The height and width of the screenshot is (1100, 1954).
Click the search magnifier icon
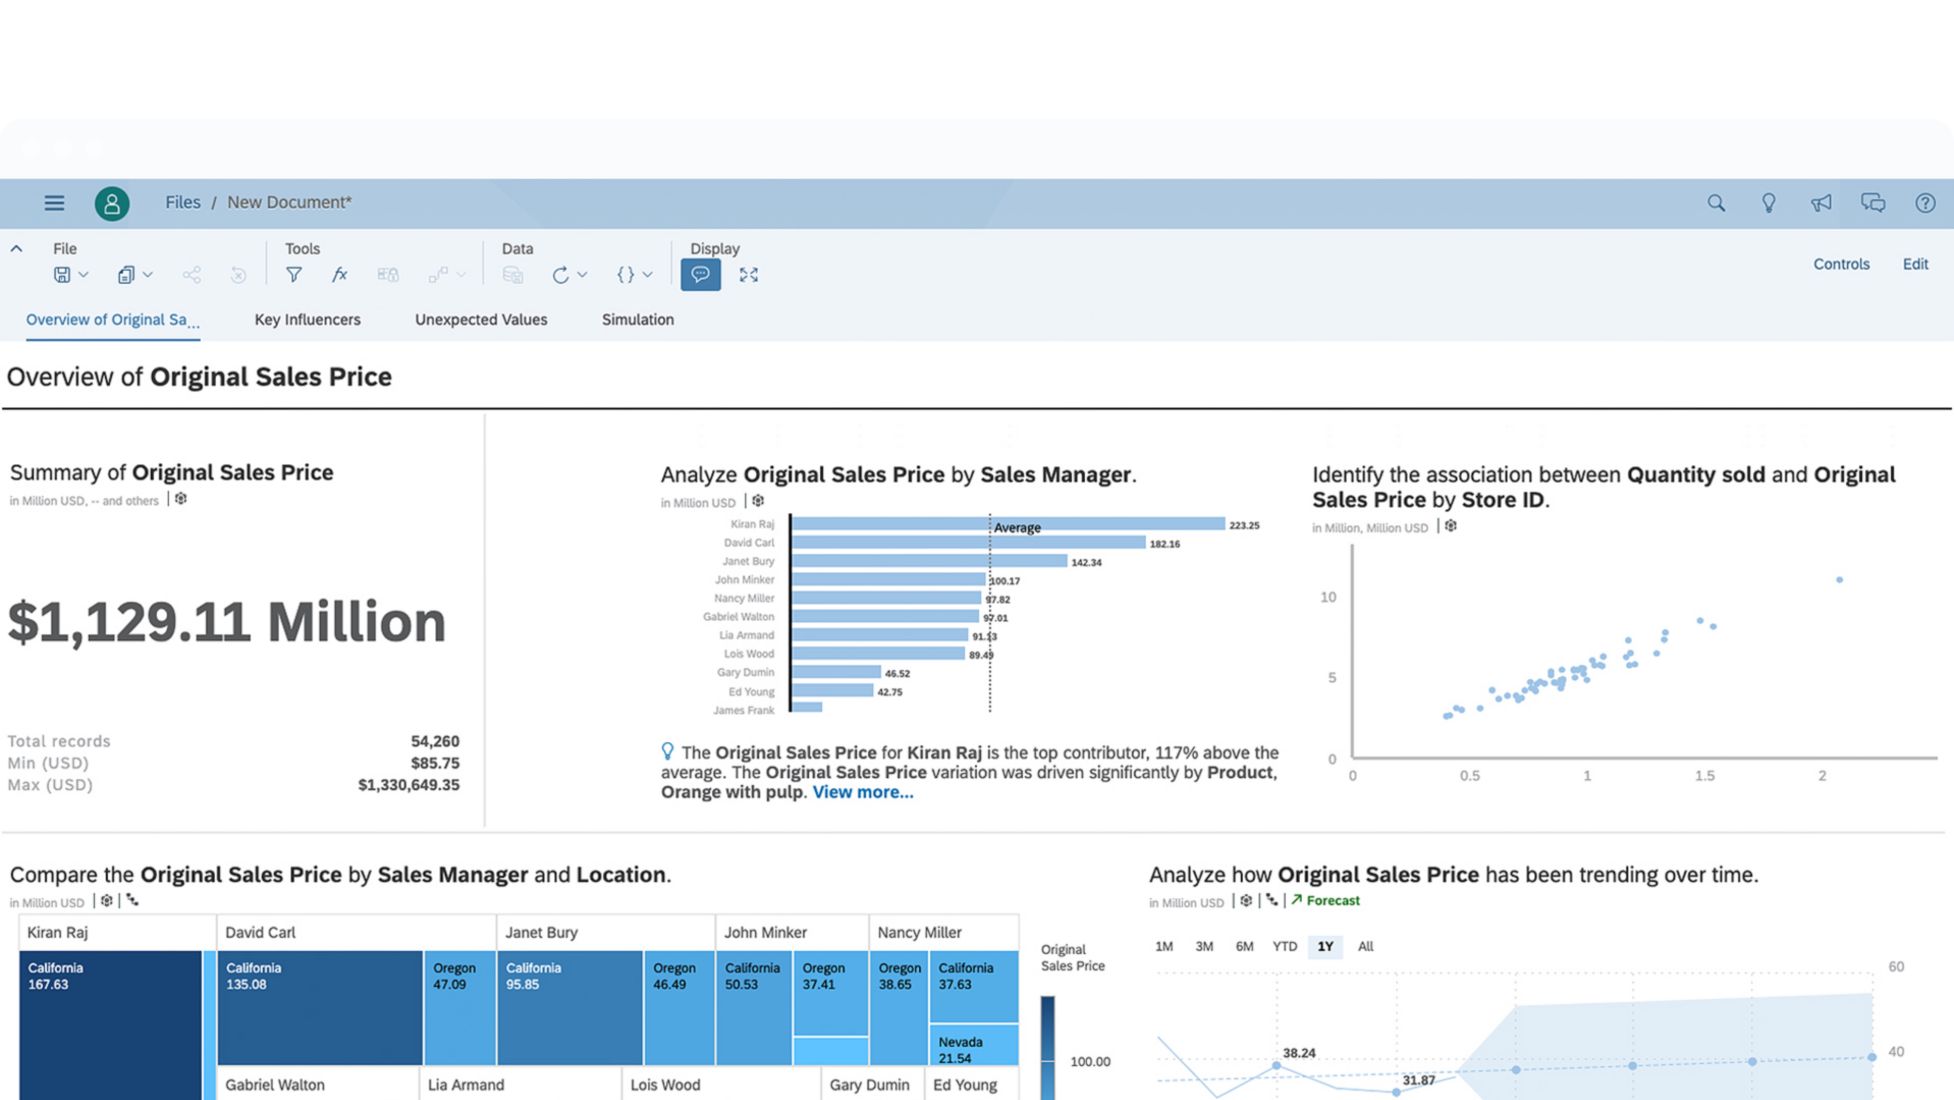click(x=1716, y=203)
